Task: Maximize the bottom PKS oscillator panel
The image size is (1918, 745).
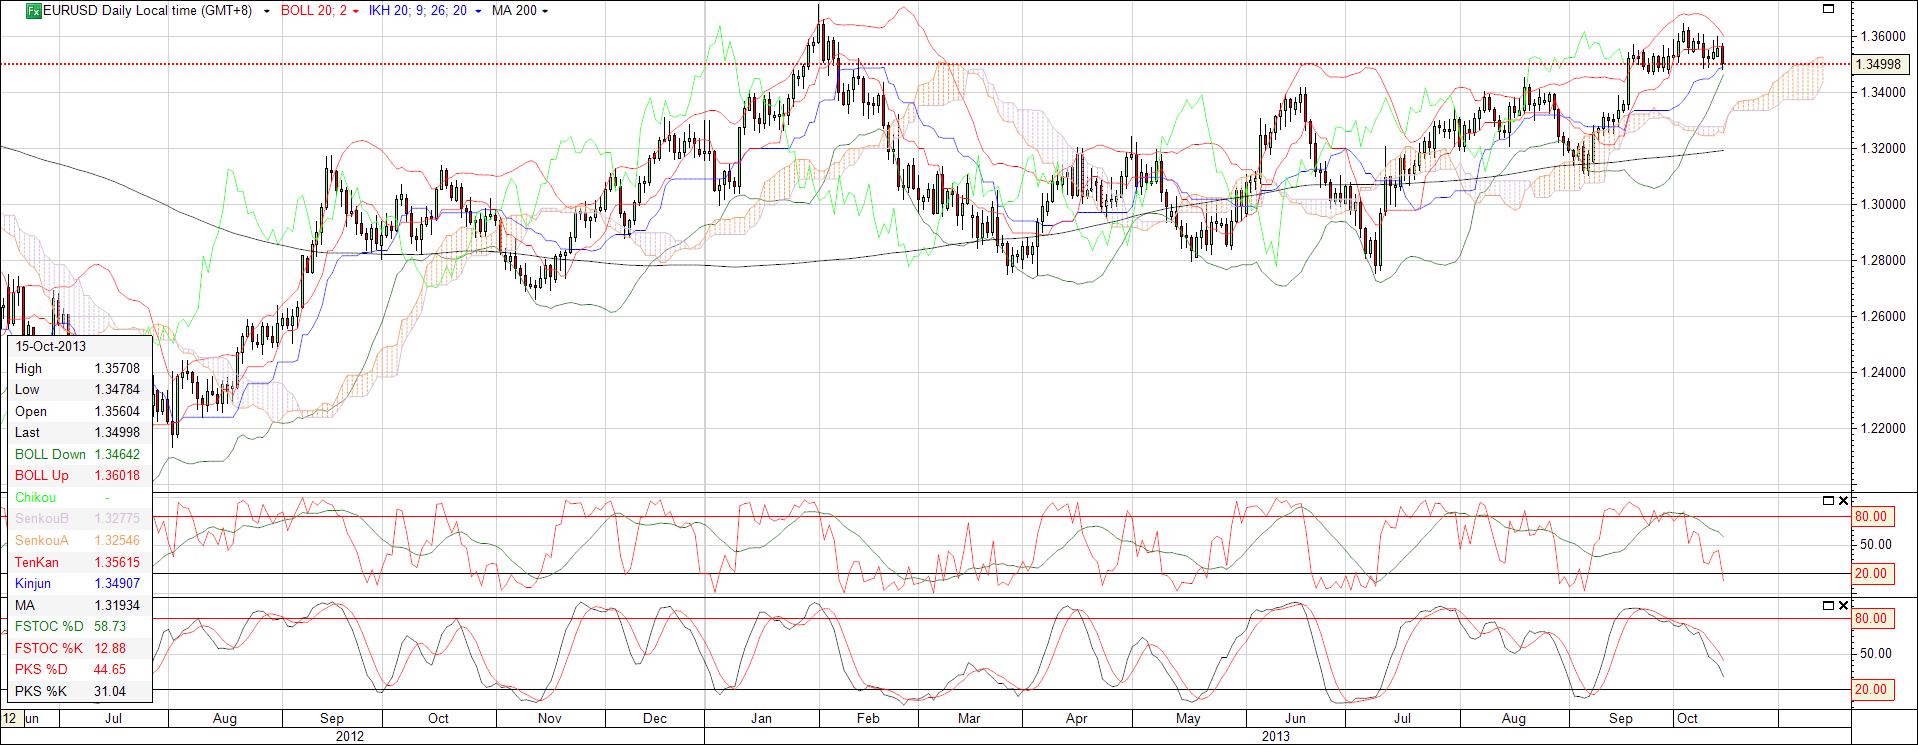Action: (1829, 605)
